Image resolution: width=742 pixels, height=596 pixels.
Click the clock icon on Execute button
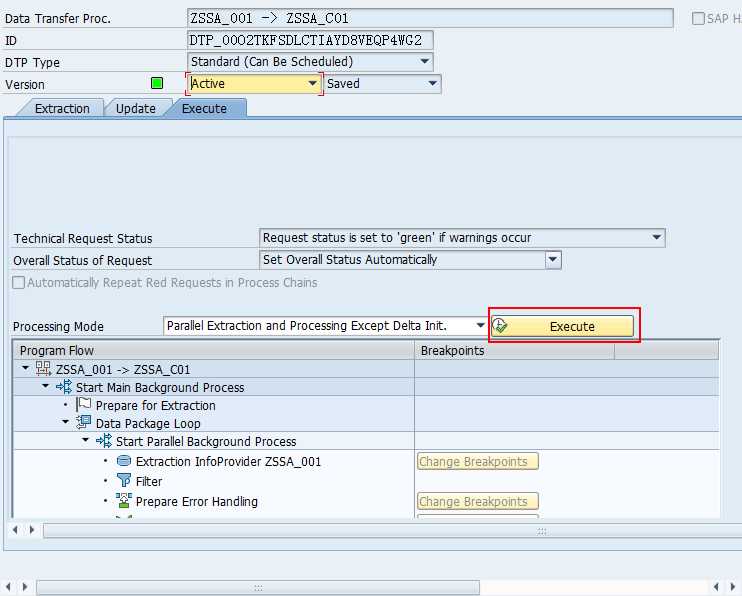pos(500,326)
